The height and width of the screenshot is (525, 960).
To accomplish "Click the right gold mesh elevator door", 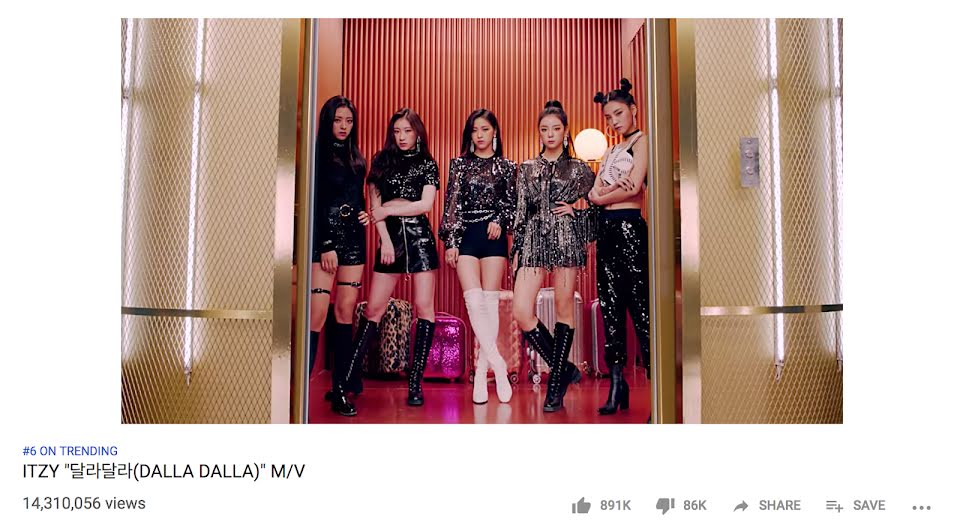I will 759,221.
